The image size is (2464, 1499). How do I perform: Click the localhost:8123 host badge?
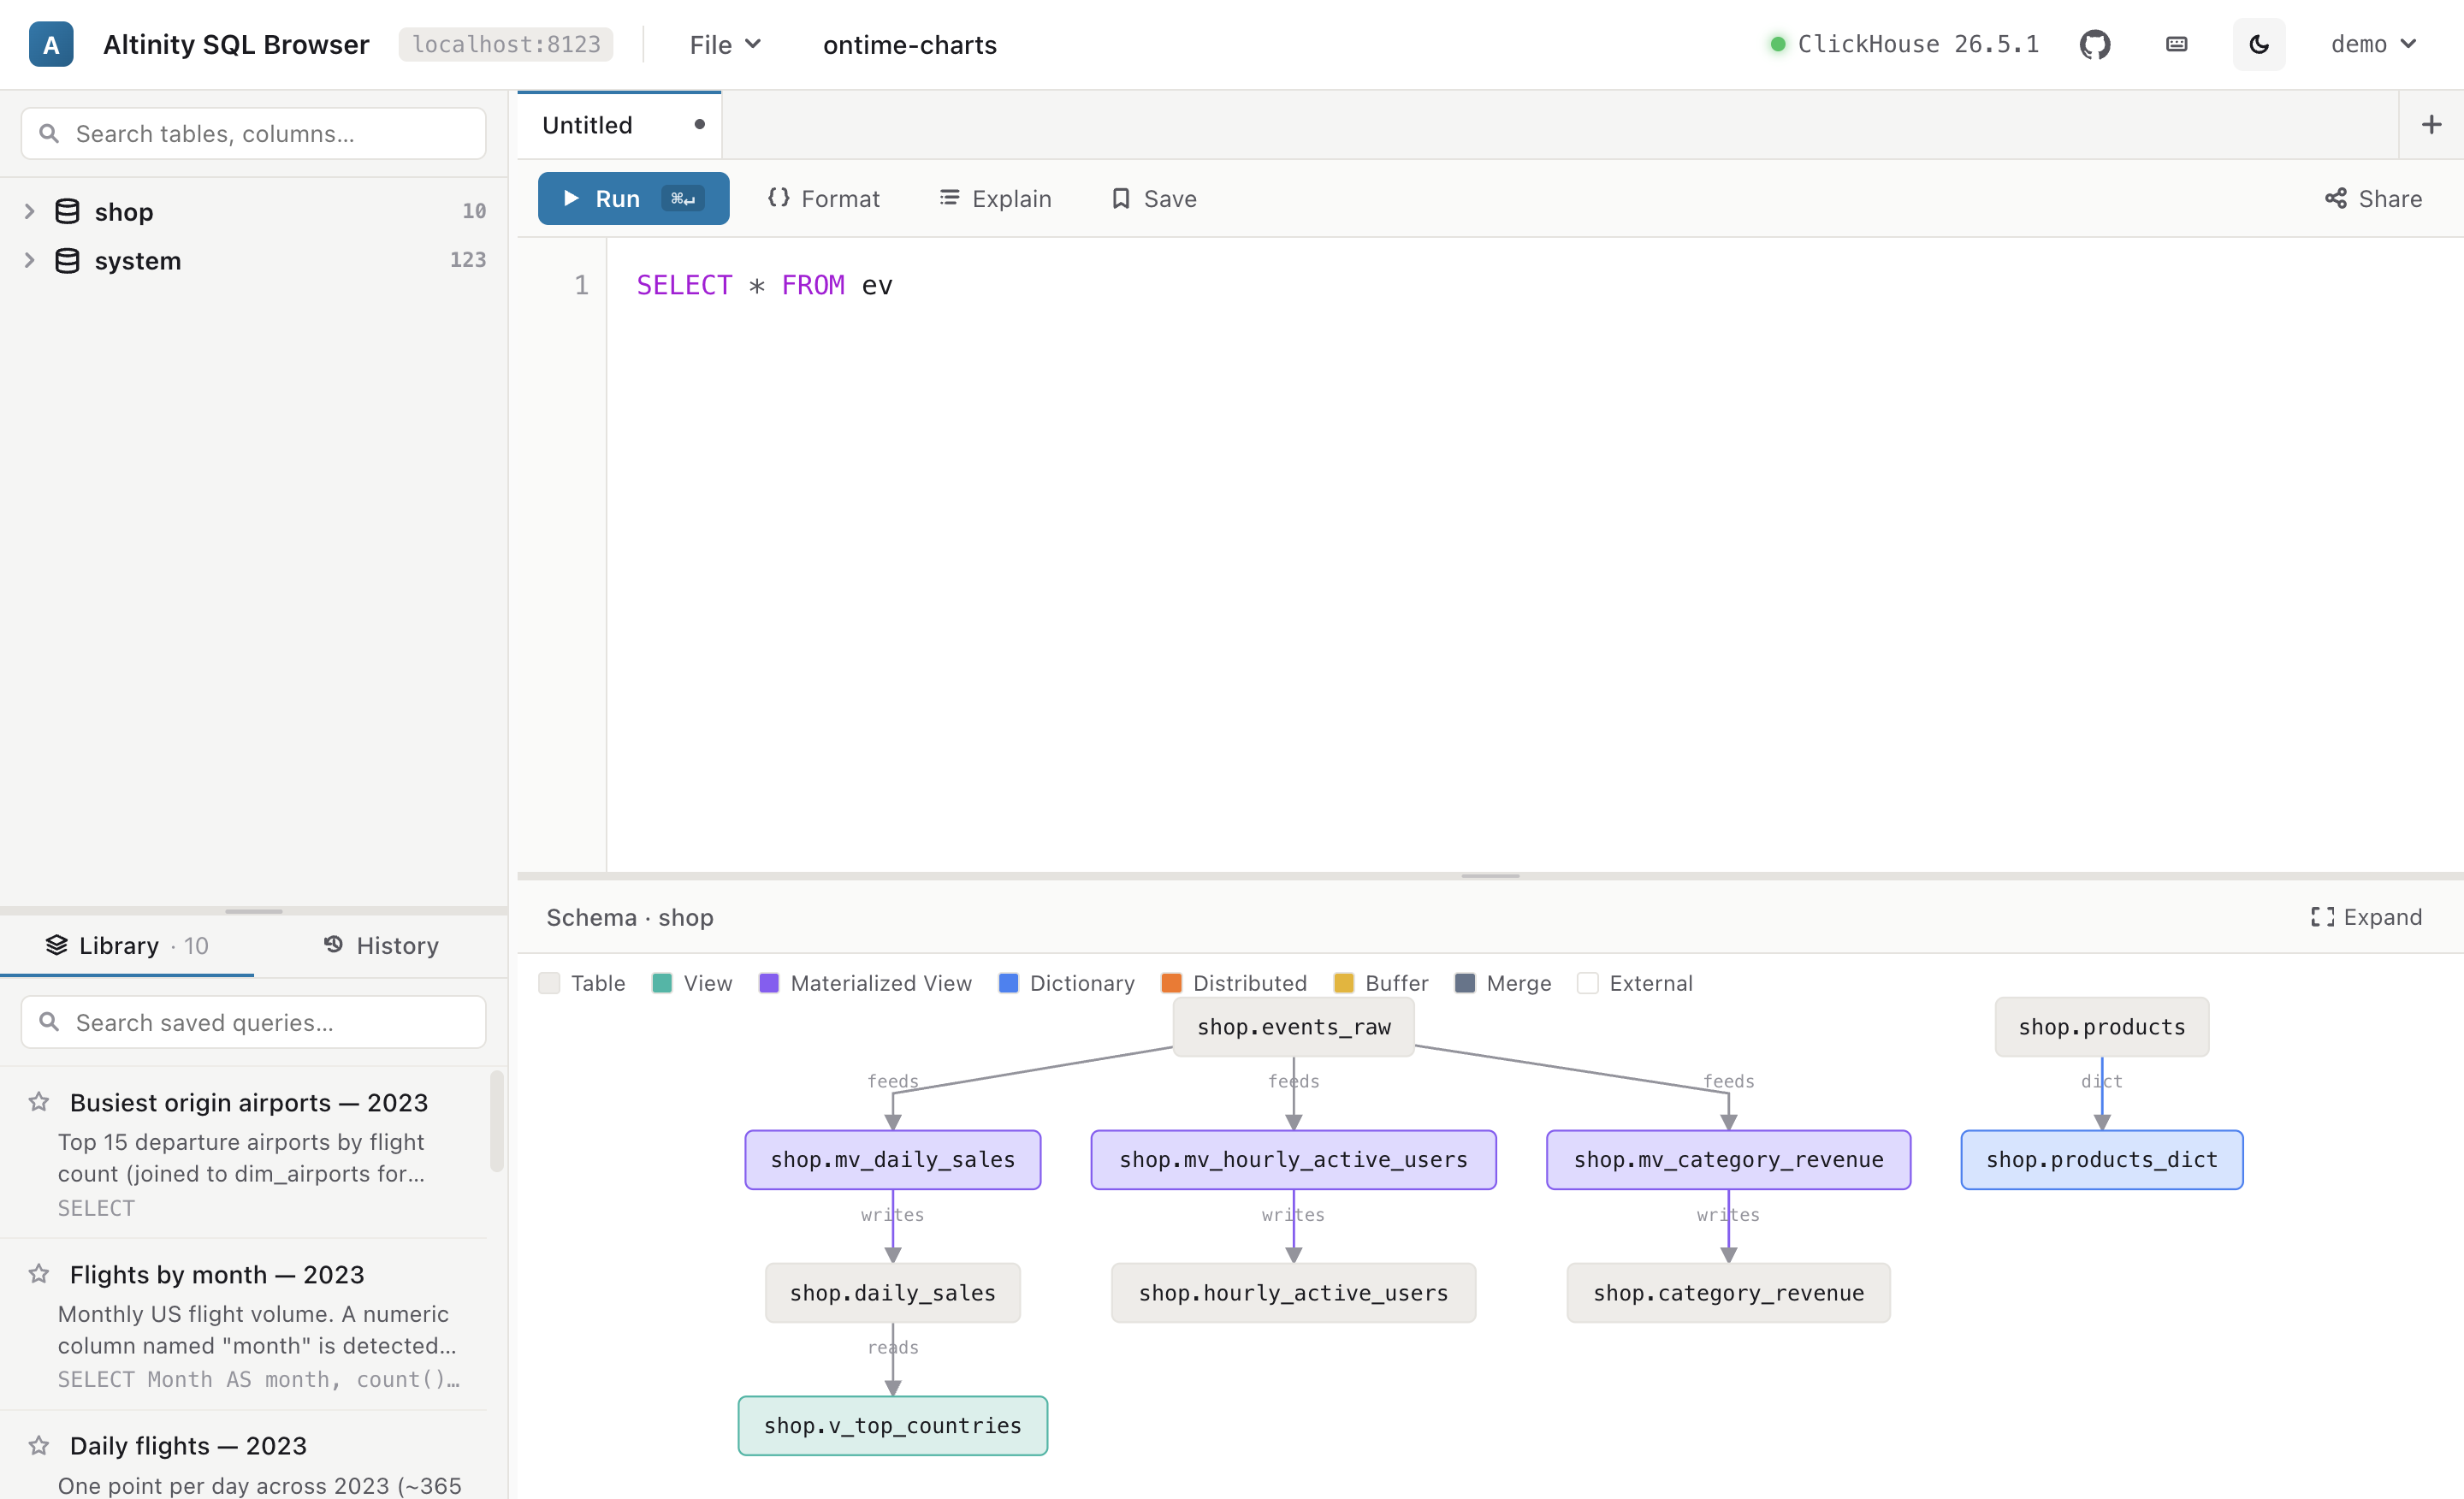(506, 44)
